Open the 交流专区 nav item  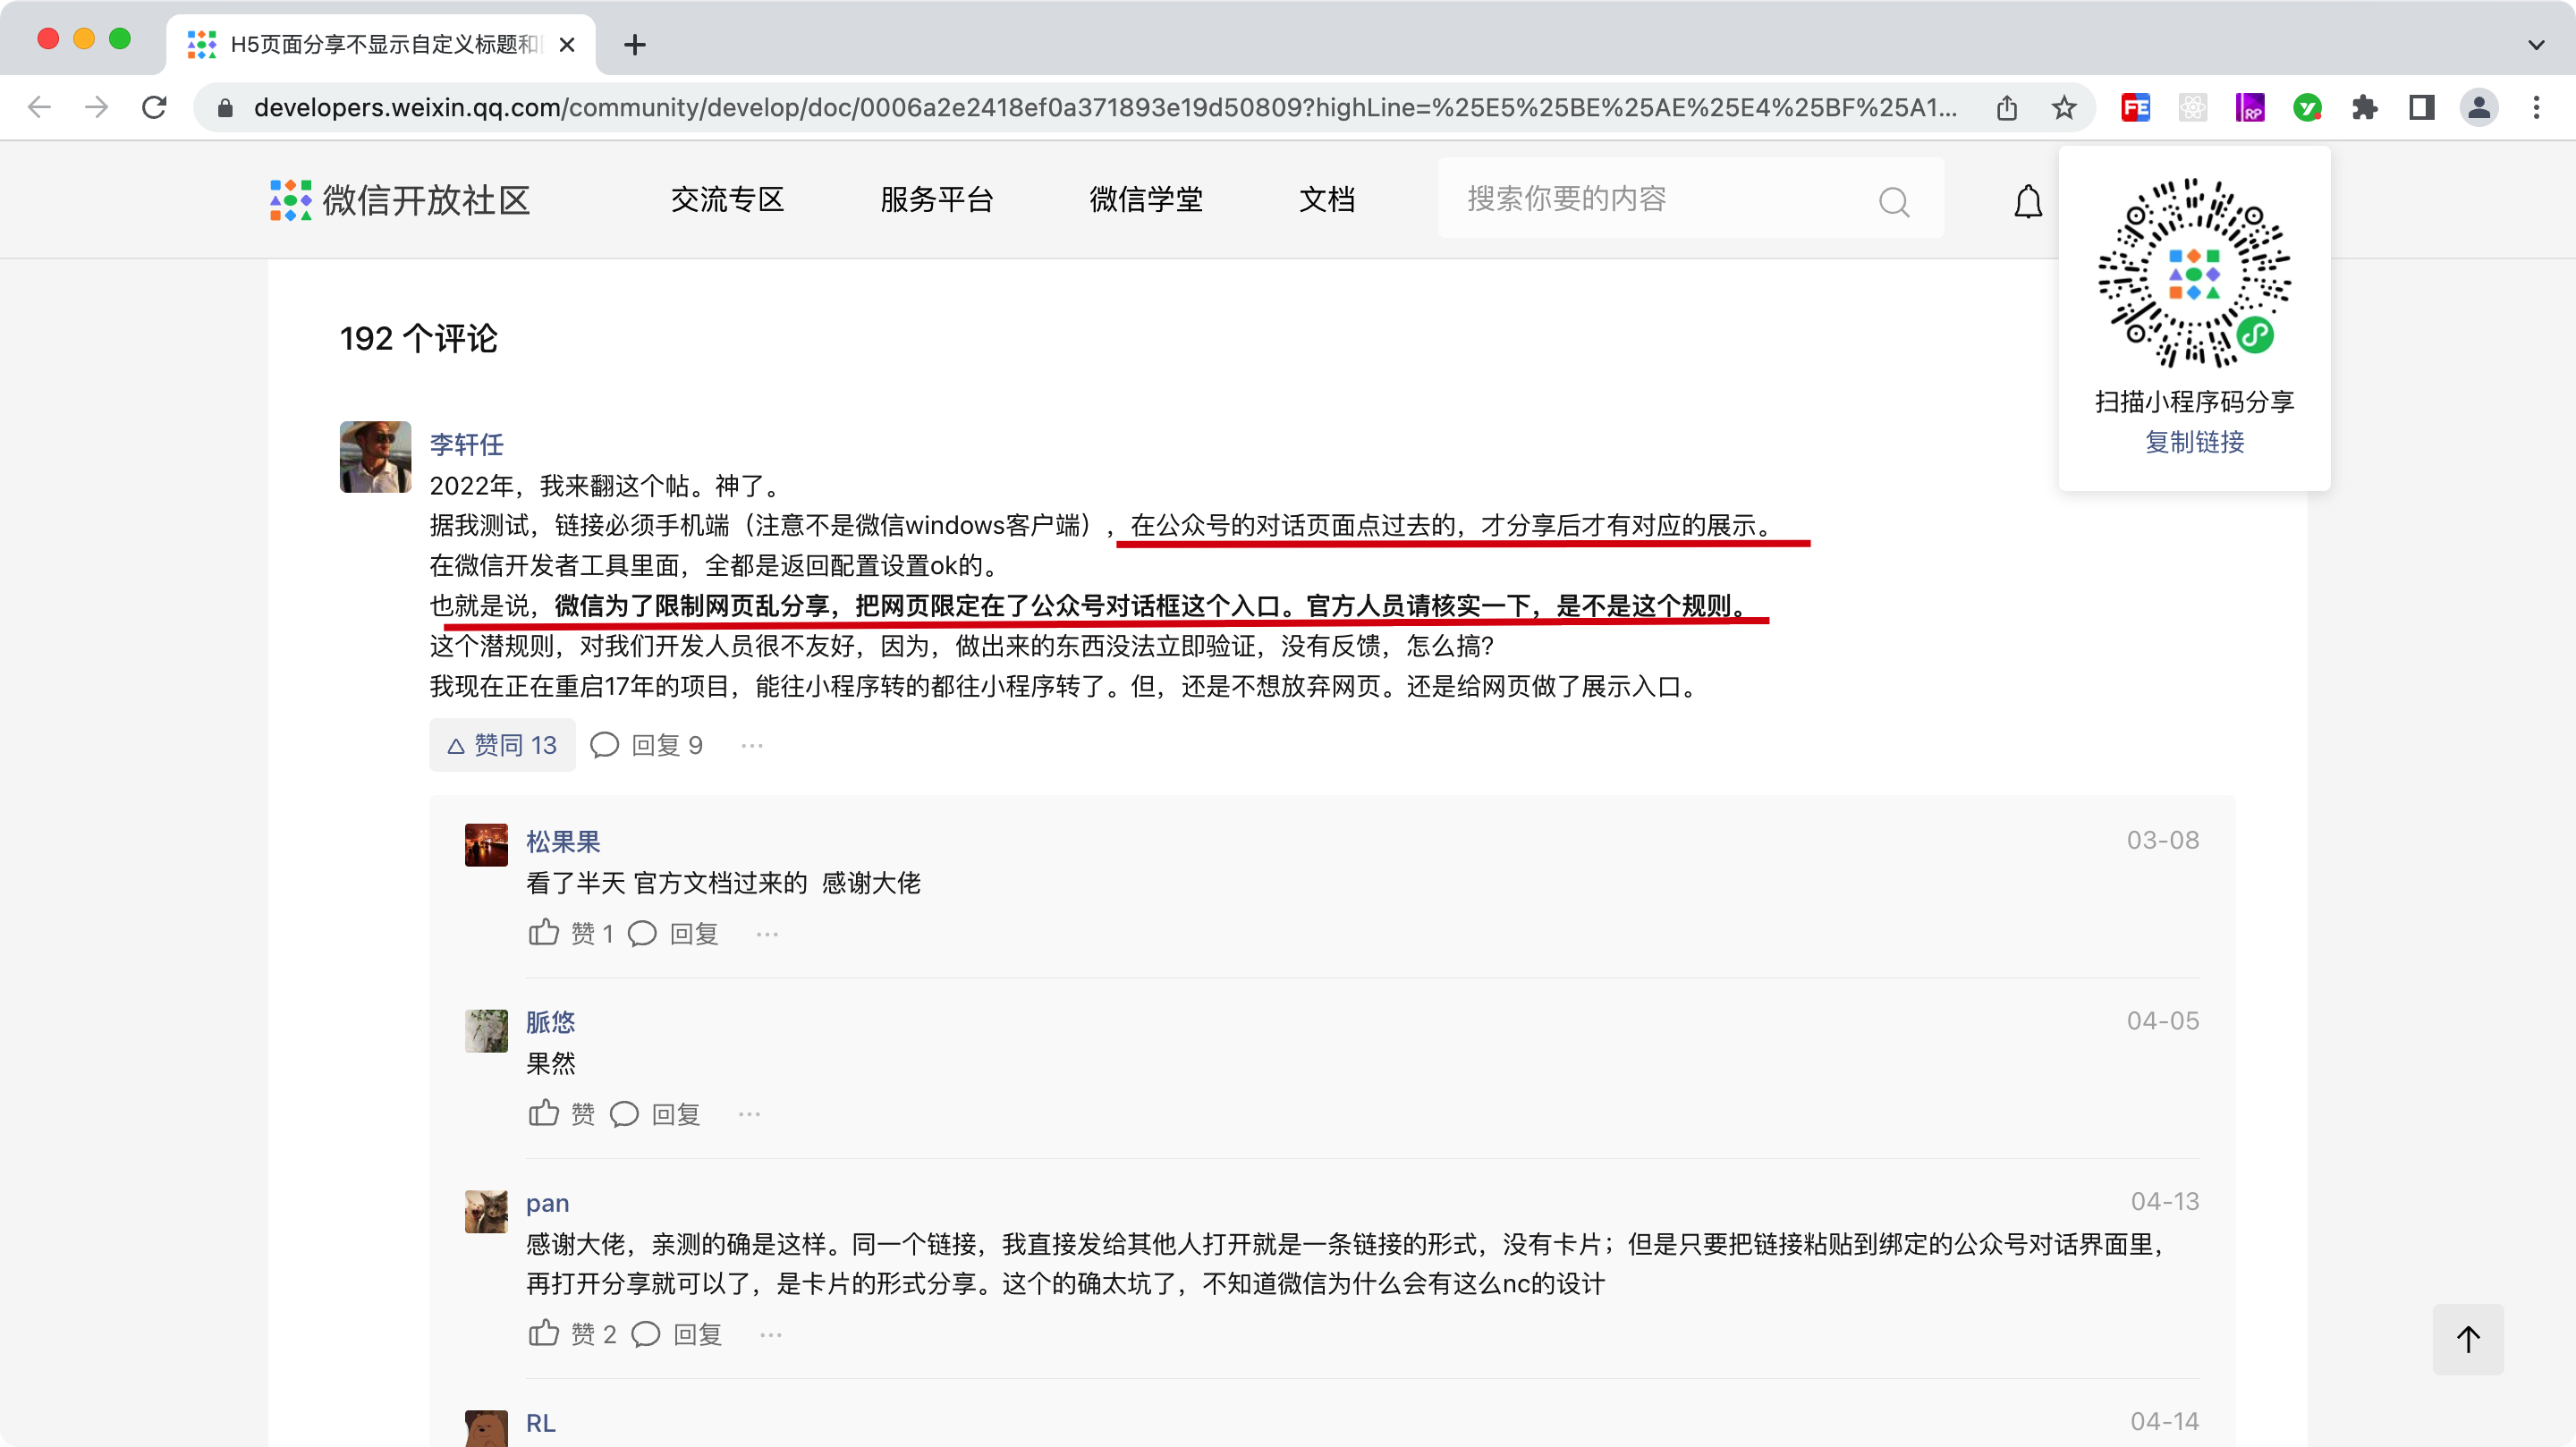727,199
